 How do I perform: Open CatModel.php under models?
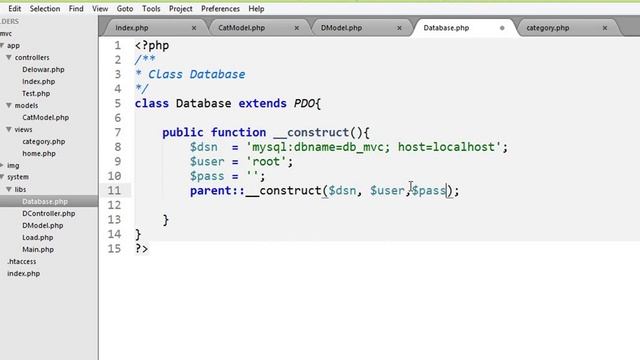[x=45, y=118]
